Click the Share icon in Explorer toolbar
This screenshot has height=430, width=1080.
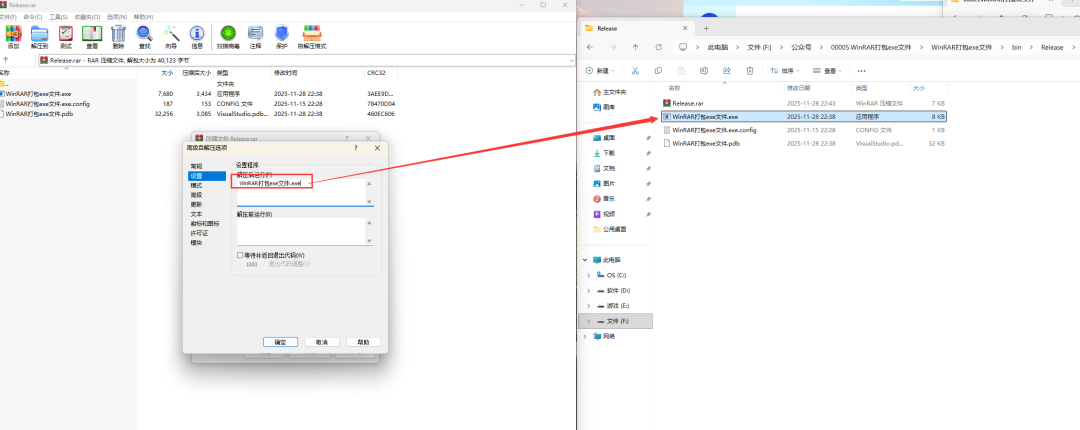[727, 70]
